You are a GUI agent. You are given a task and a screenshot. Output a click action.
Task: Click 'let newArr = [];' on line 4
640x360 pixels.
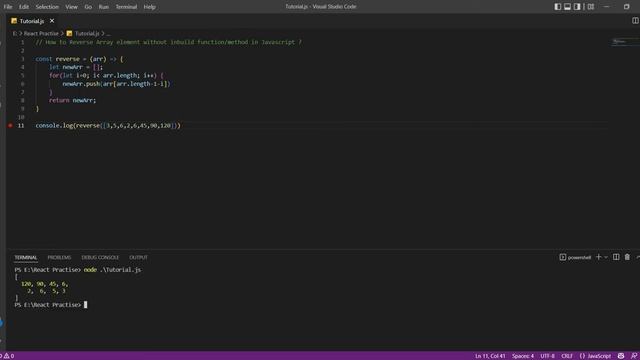tap(76, 67)
